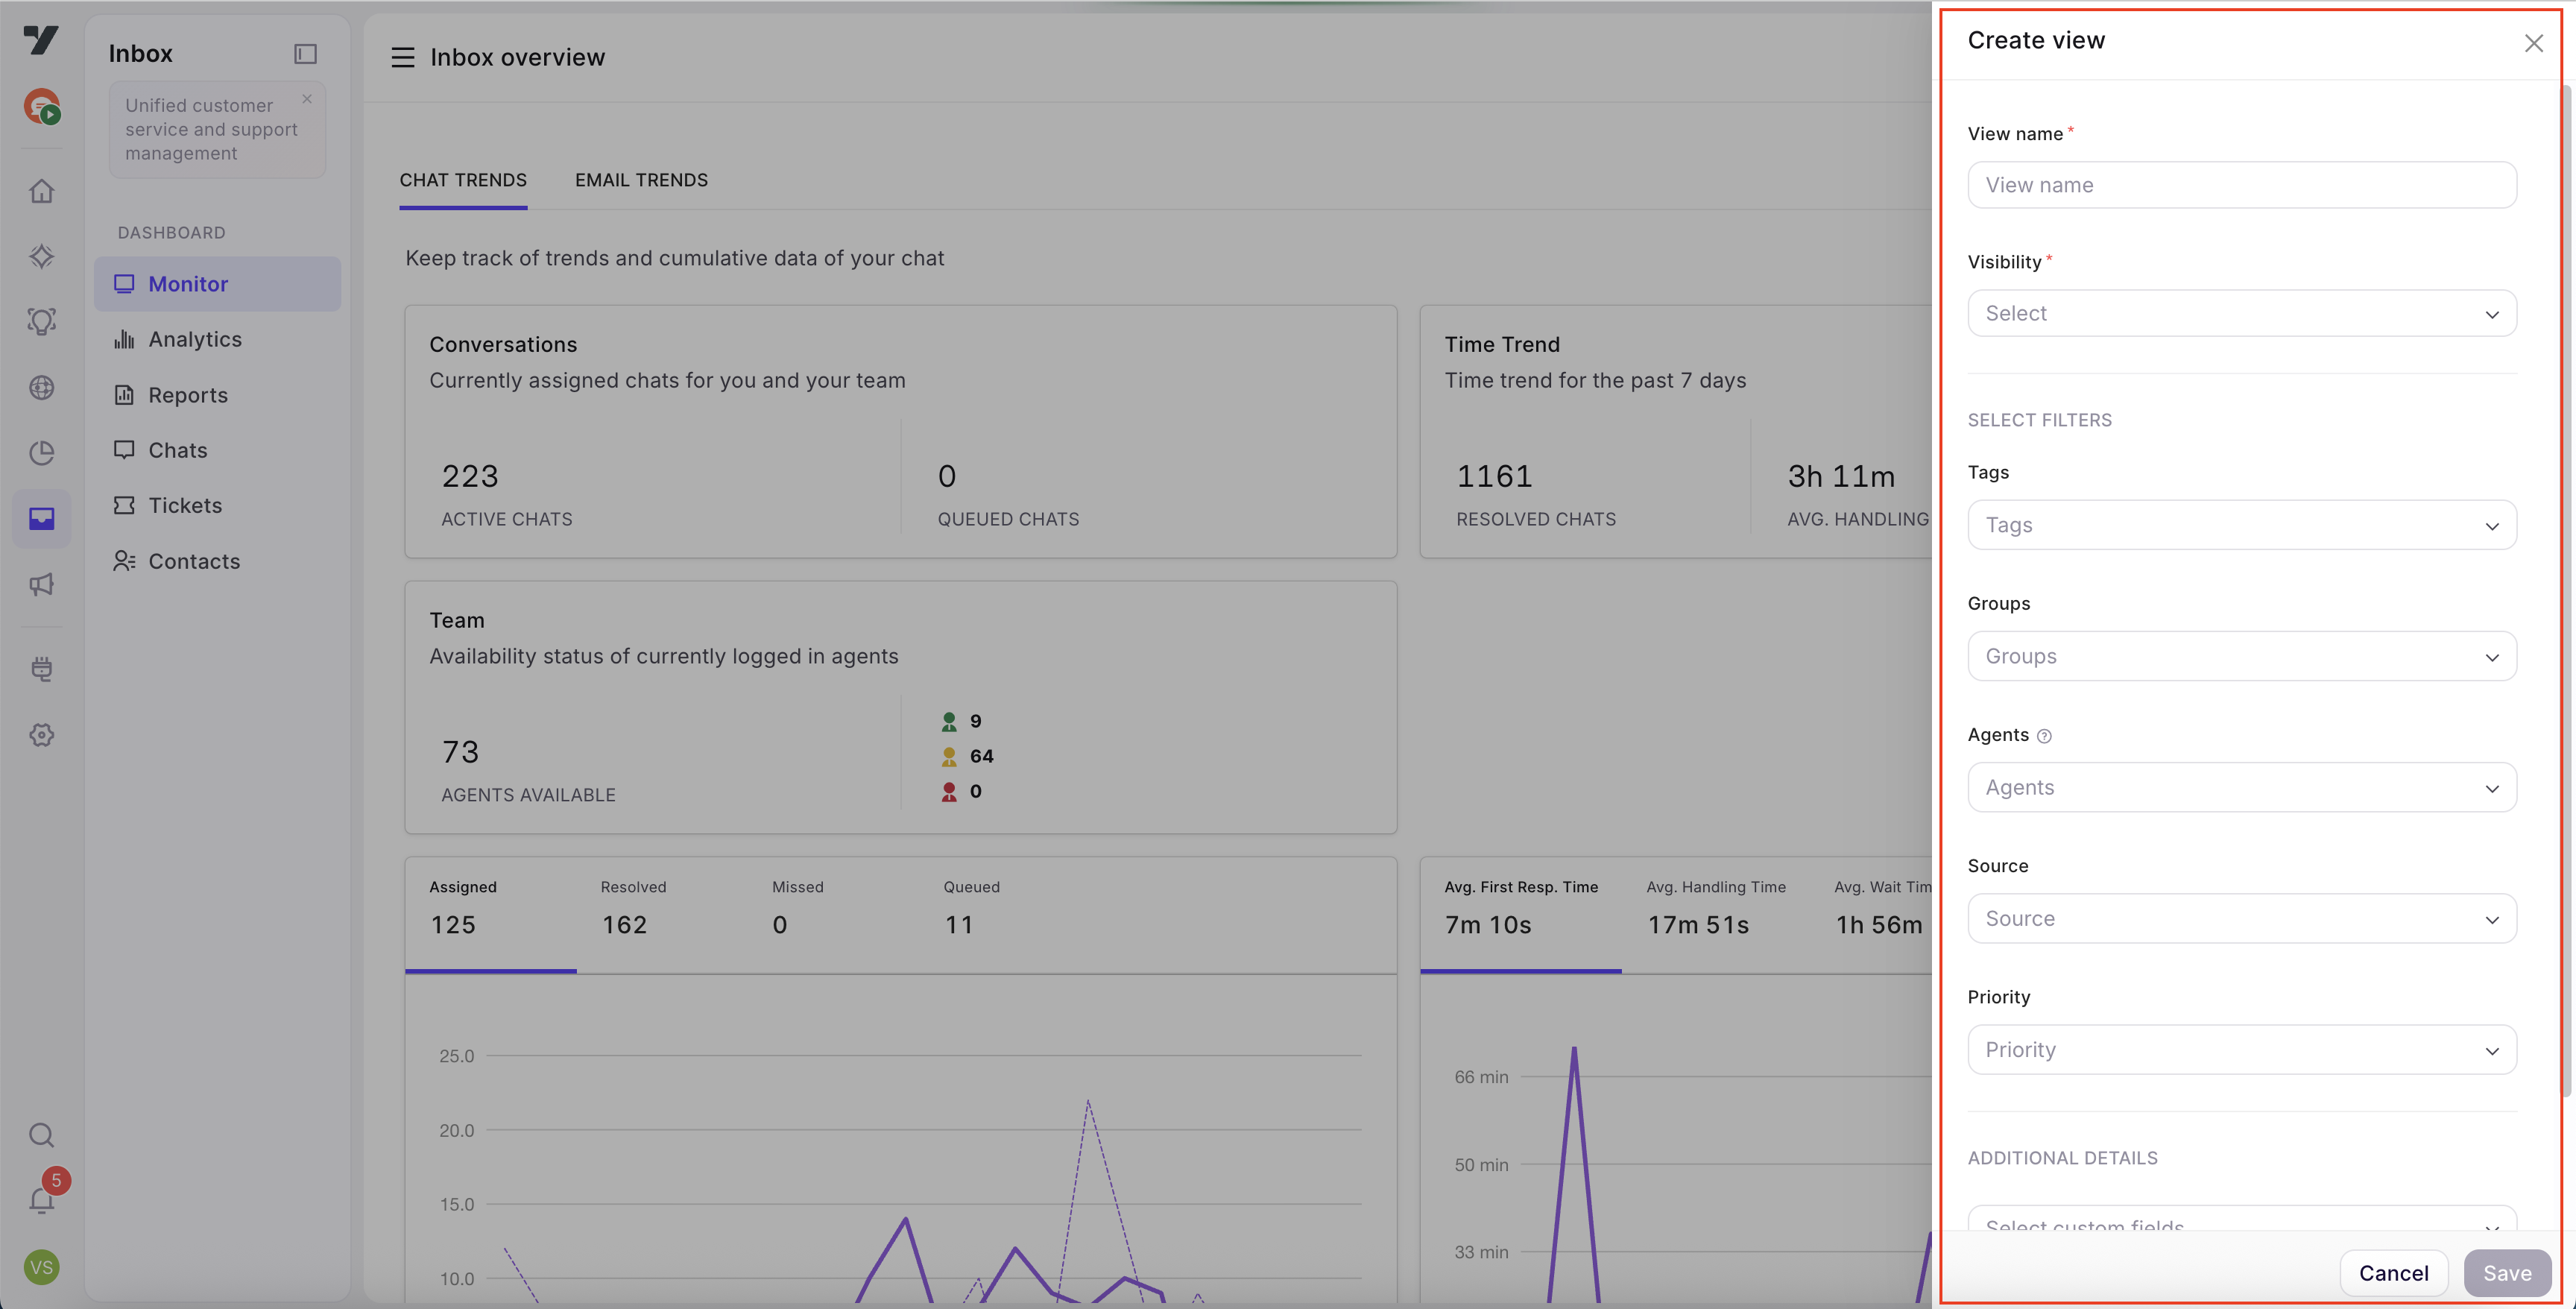Open the Tags filter dropdown
2576x1309 pixels.
coord(2241,525)
